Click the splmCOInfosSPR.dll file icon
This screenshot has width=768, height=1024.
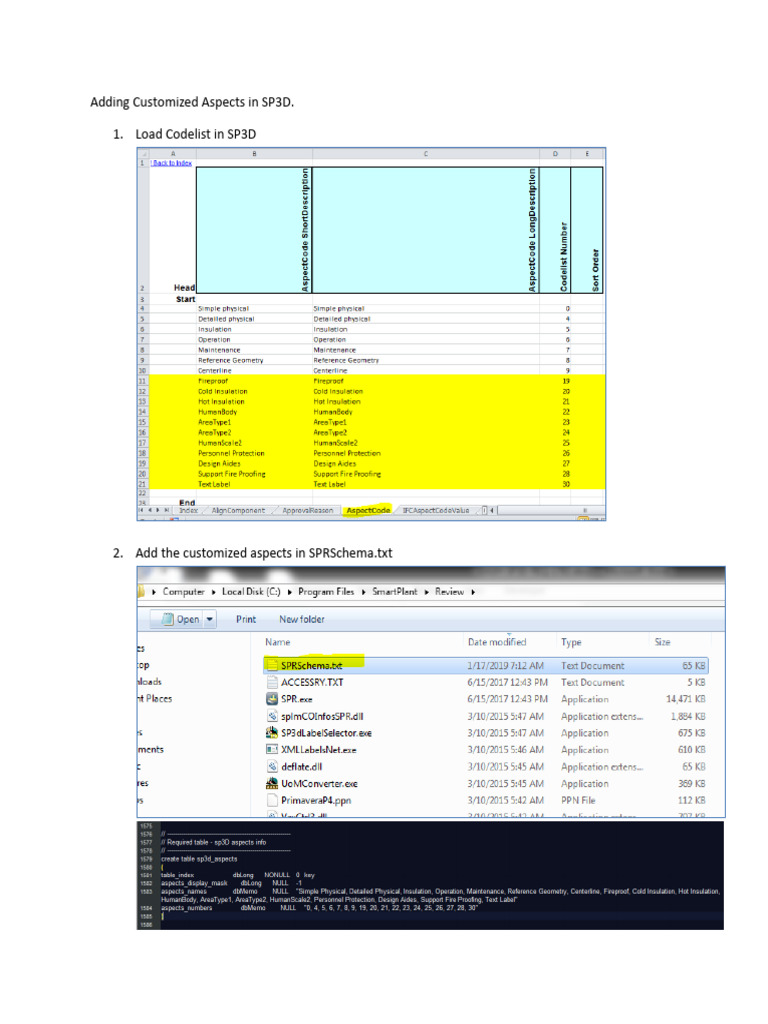[x=272, y=716]
